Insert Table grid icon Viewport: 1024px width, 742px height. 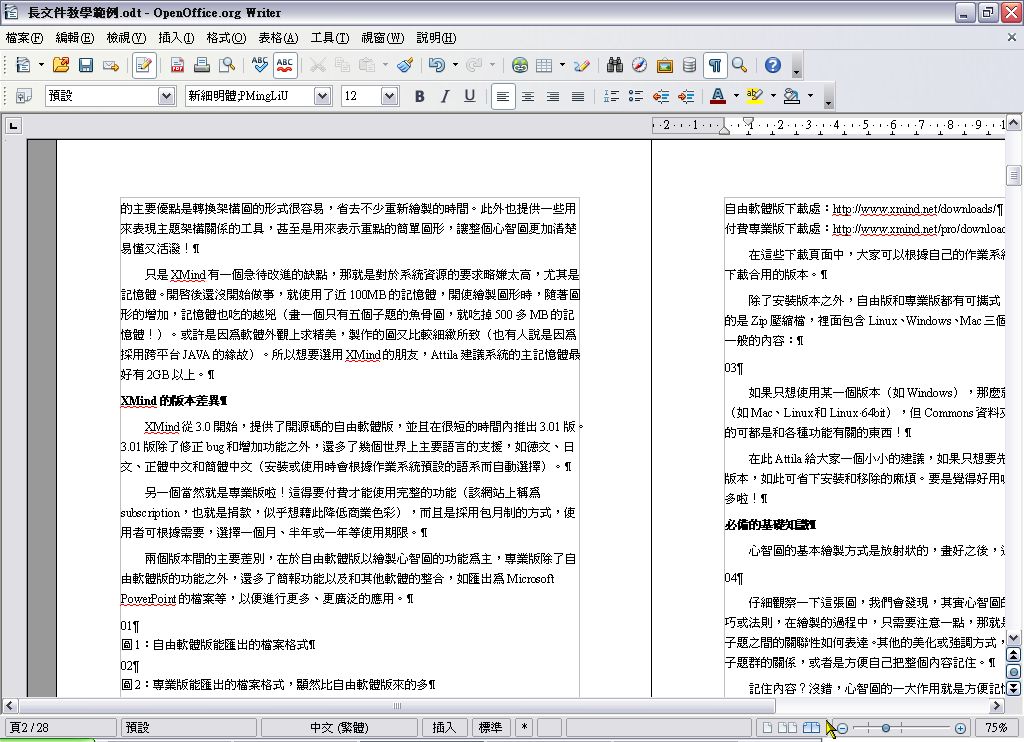click(544, 65)
